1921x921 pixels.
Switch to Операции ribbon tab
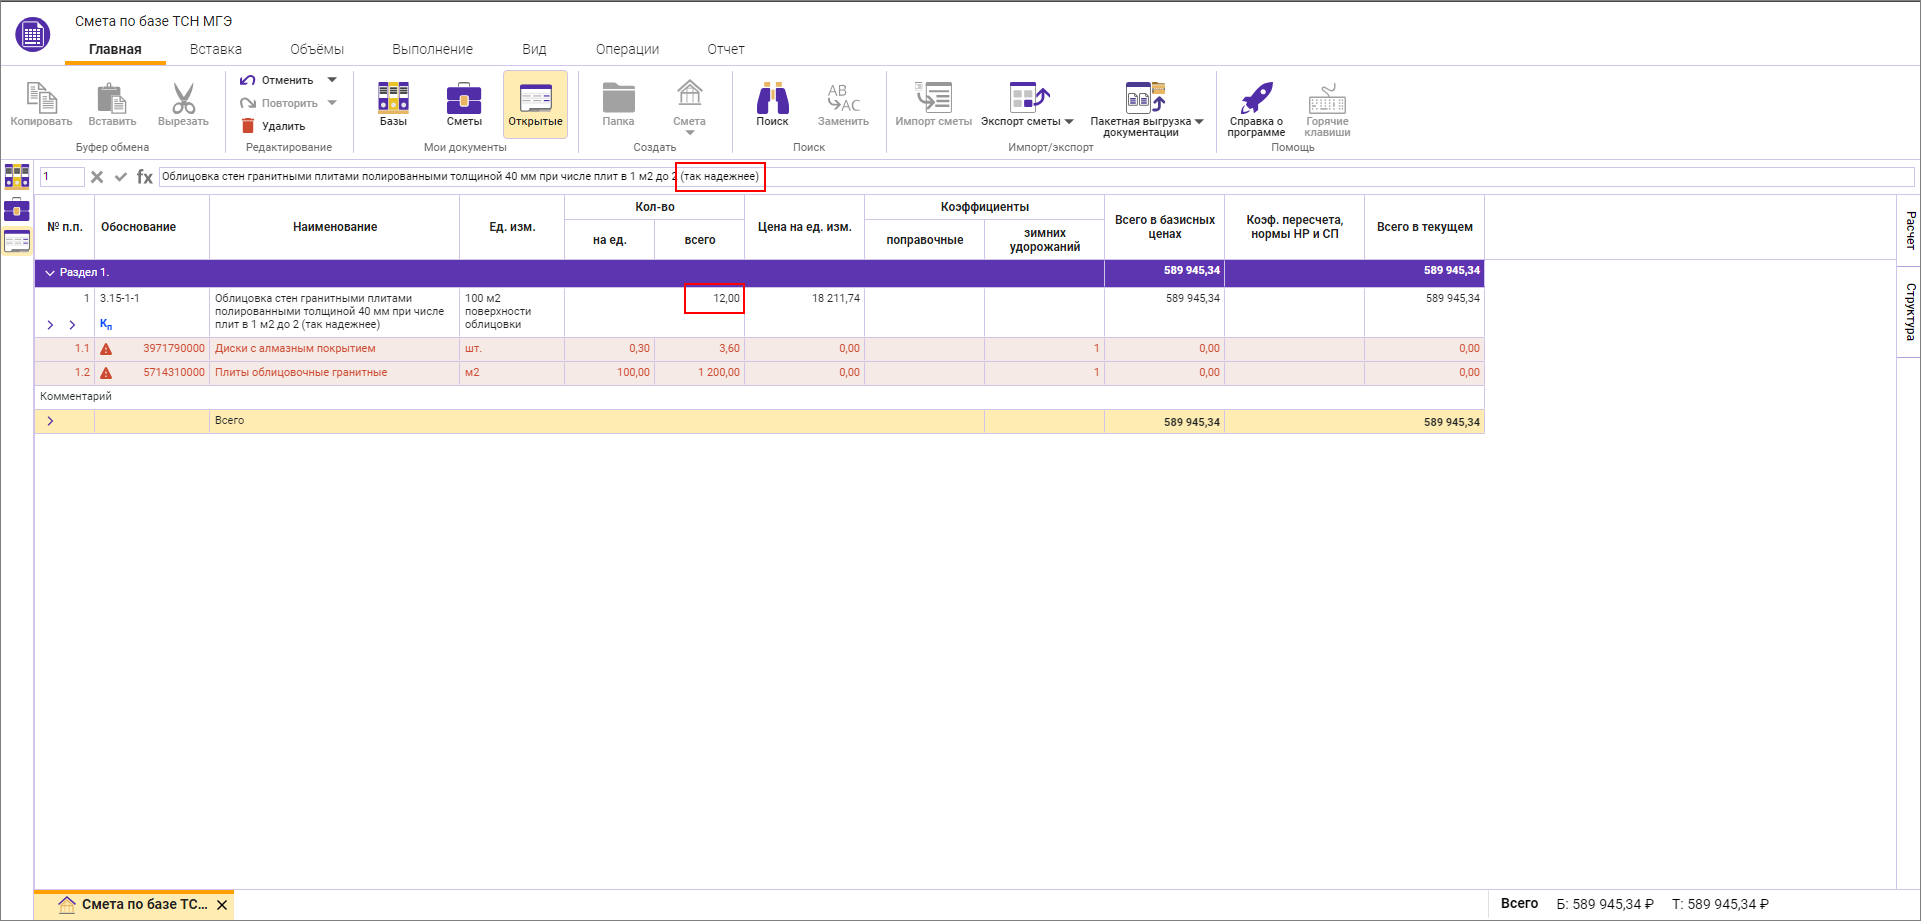[628, 49]
